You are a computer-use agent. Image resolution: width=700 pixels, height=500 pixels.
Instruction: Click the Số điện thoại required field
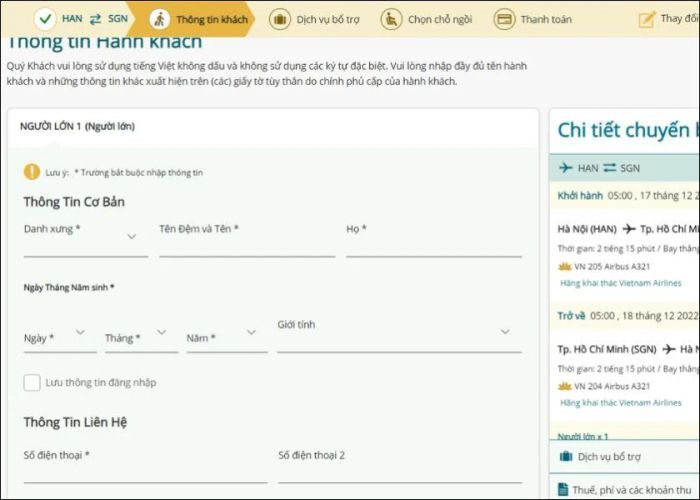pyautogui.click(x=146, y=467)
